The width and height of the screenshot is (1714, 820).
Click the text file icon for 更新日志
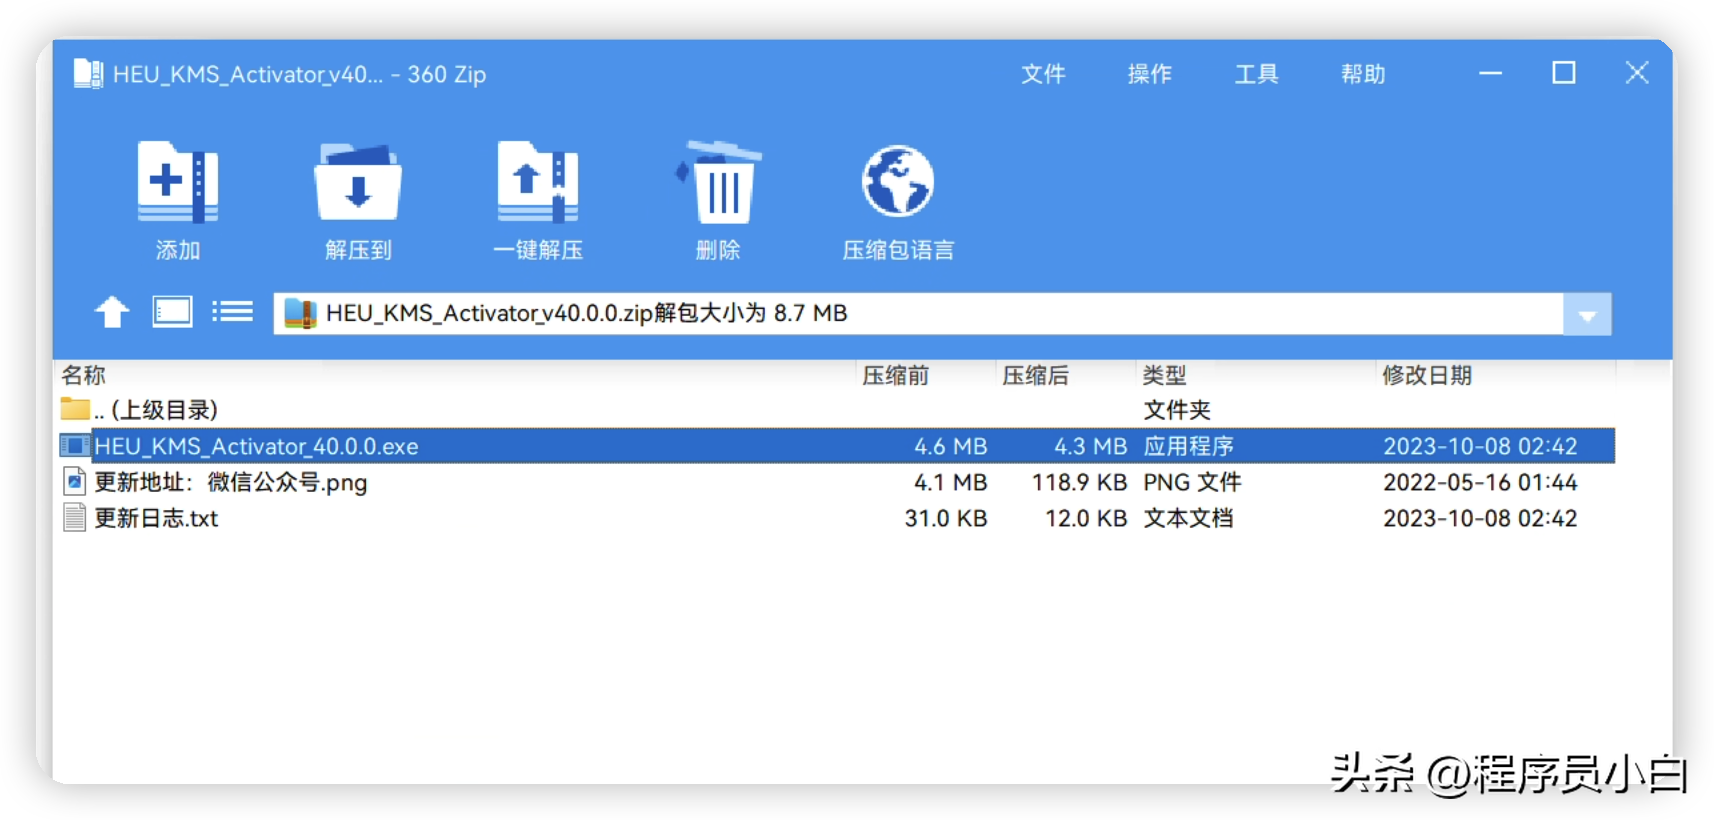click(74, 518)
